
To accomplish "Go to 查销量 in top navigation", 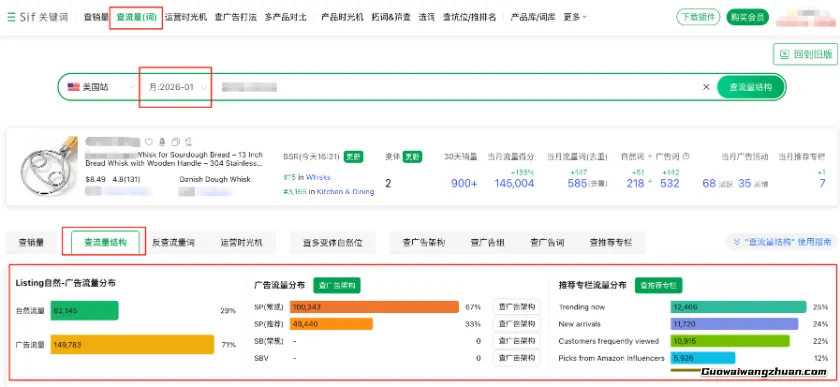I will coord(96,17).
